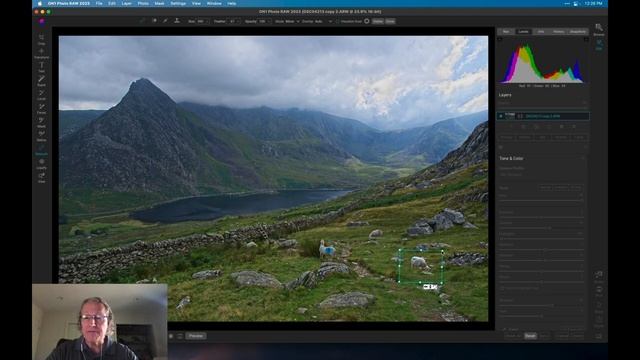Switch to the History tab
The height and width of the screenshot is (360, 640).
(x=558, y=31)
